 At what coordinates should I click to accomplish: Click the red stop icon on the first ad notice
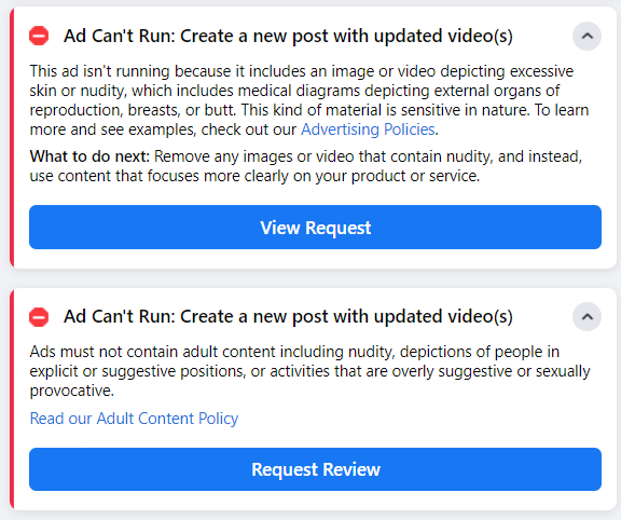pyautogui.click(x=39, y=36)
